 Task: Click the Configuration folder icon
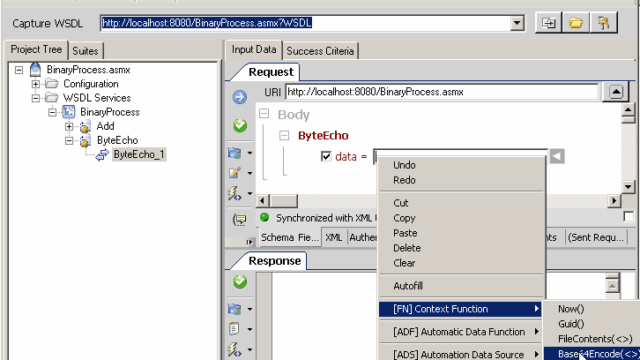click(51, 84)
